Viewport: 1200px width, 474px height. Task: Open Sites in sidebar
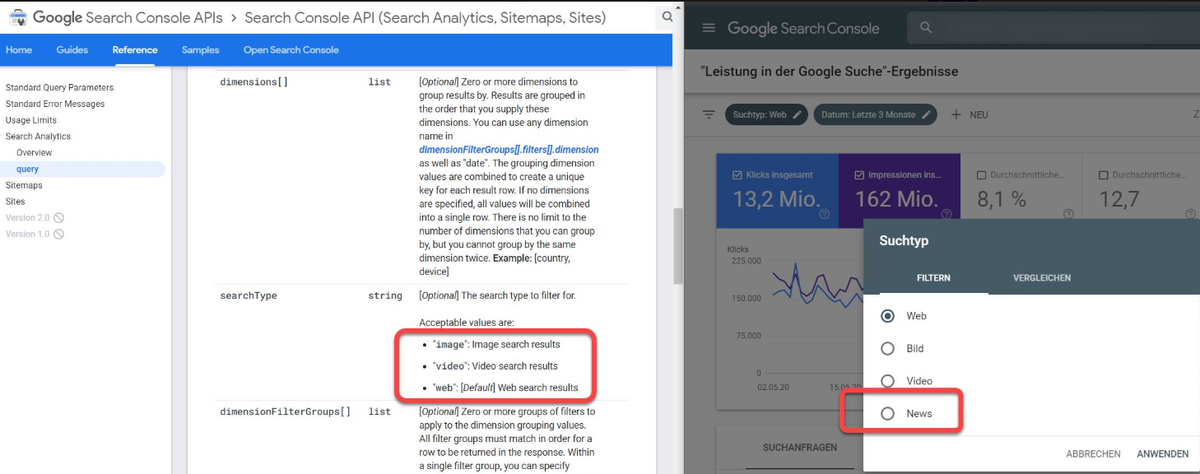pos(16,201)
